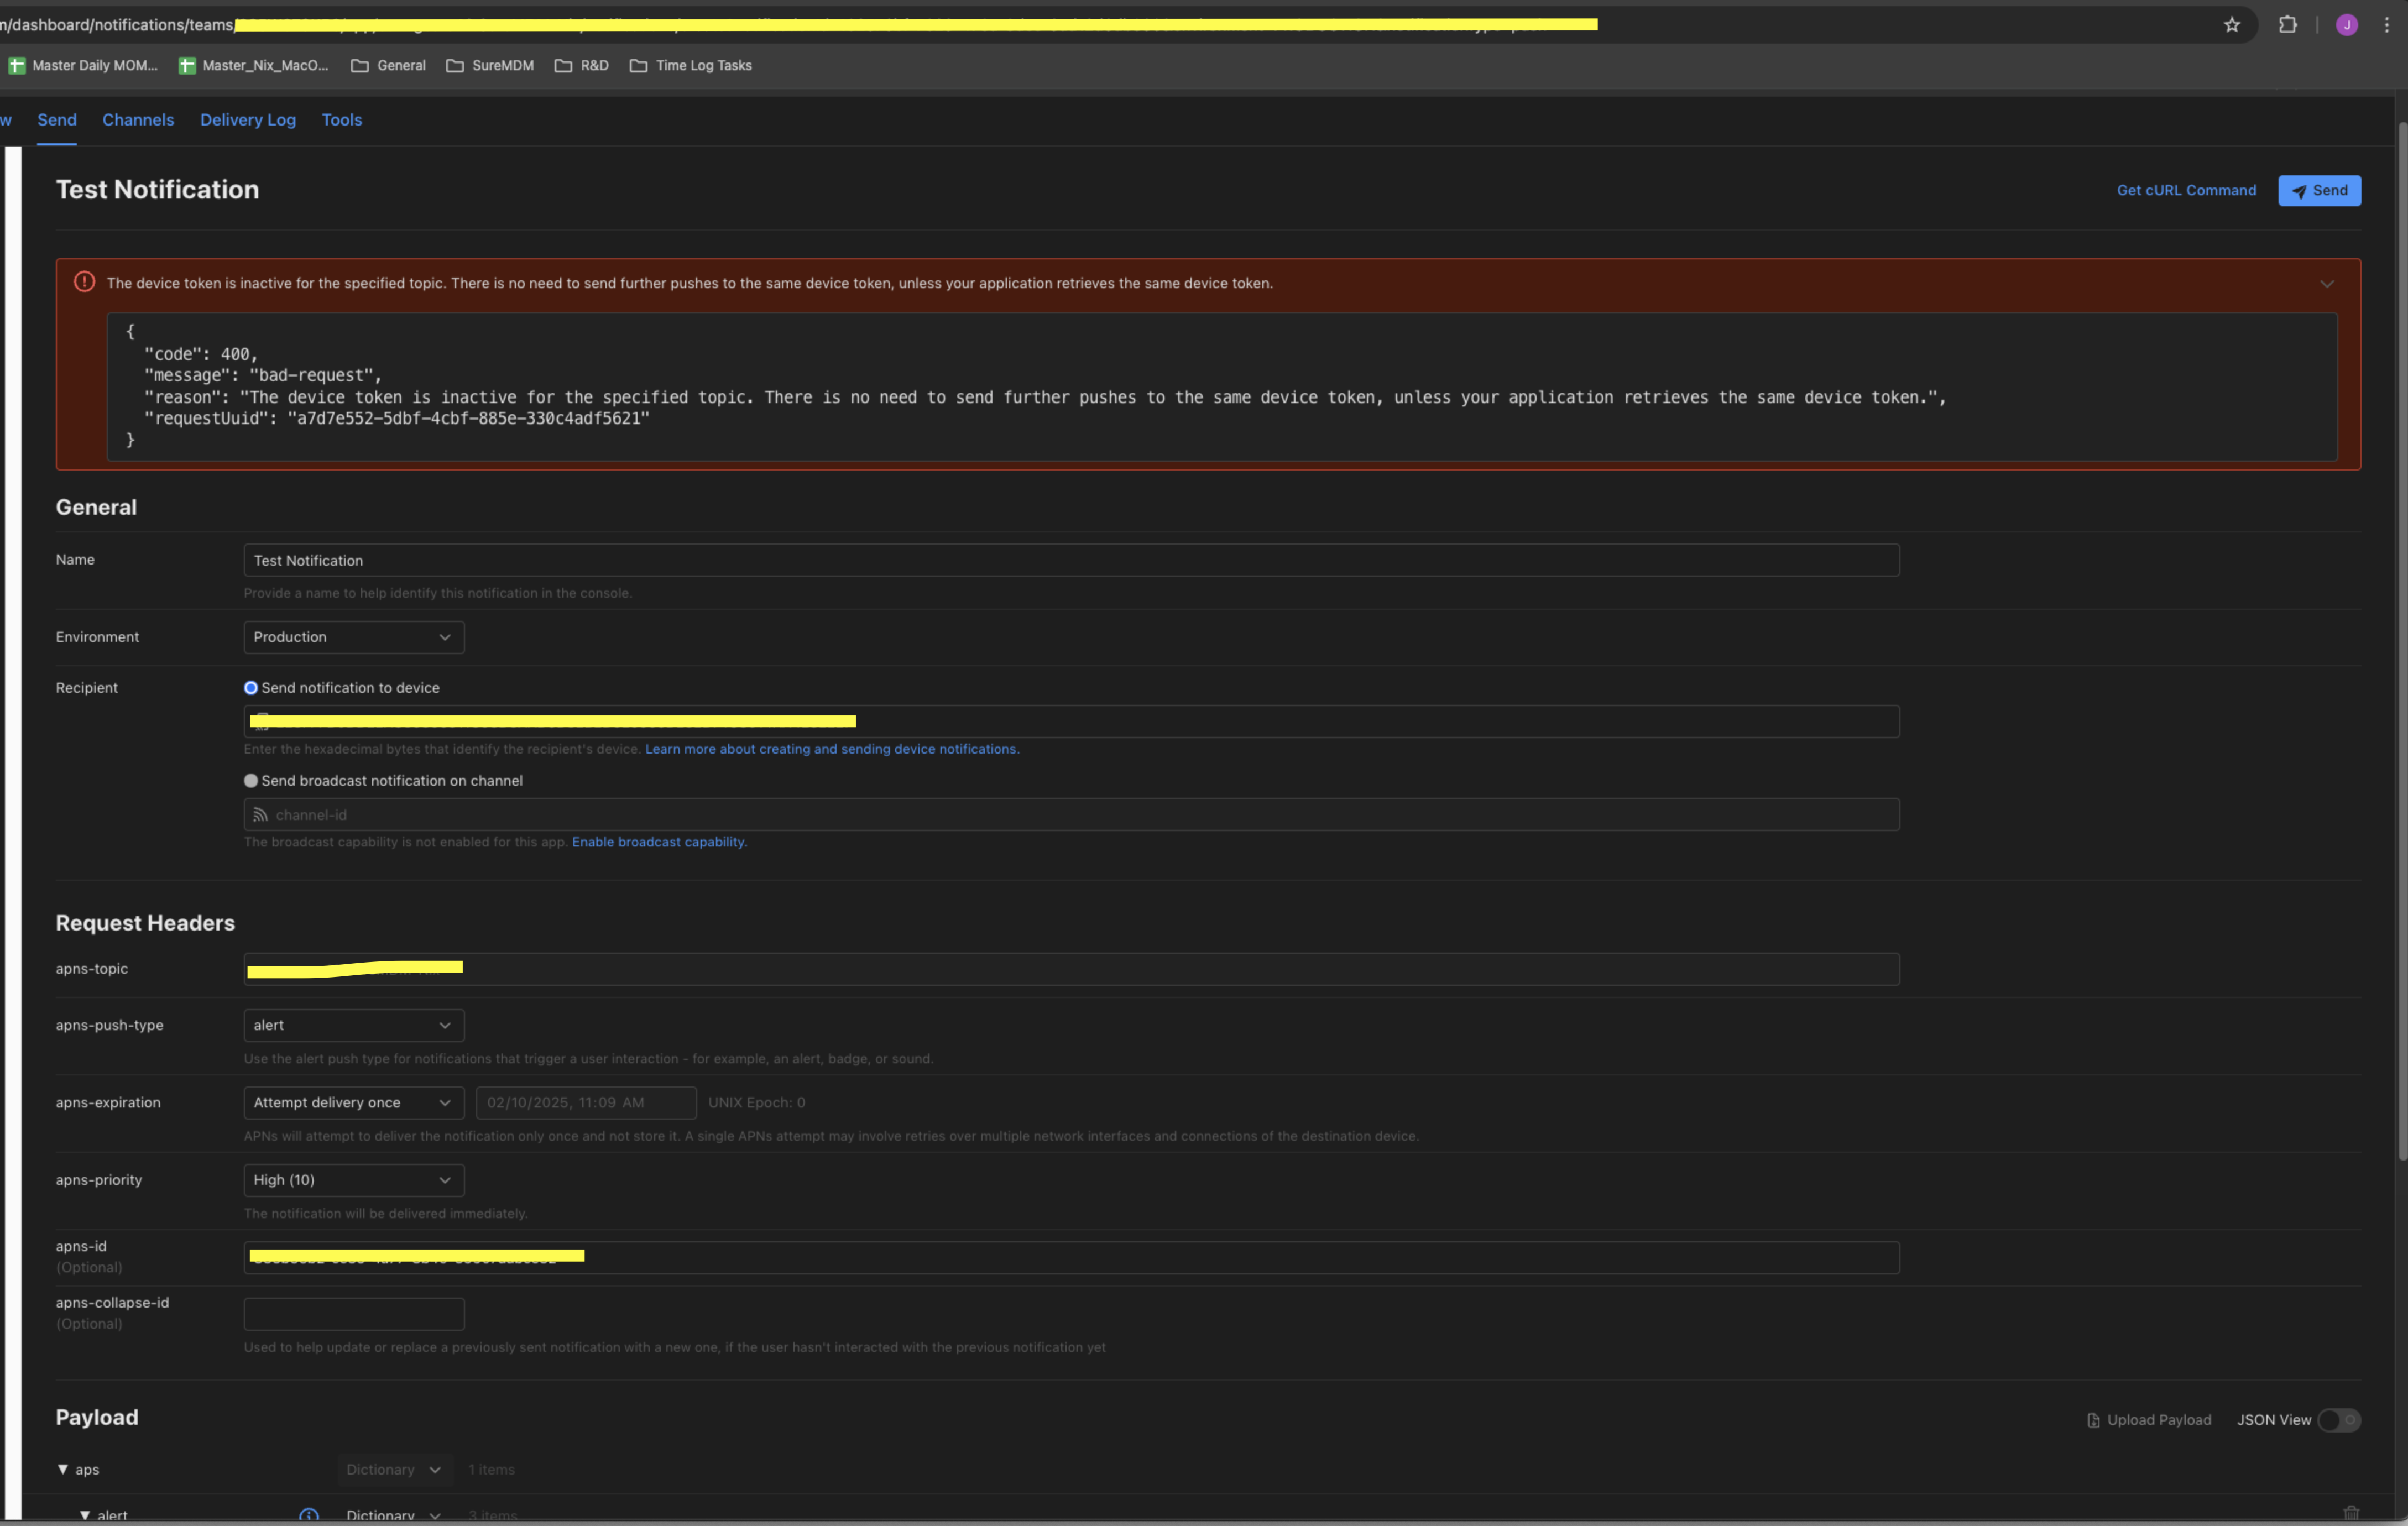Click the Upload Payload icon

click(x=2093, y=1420)
